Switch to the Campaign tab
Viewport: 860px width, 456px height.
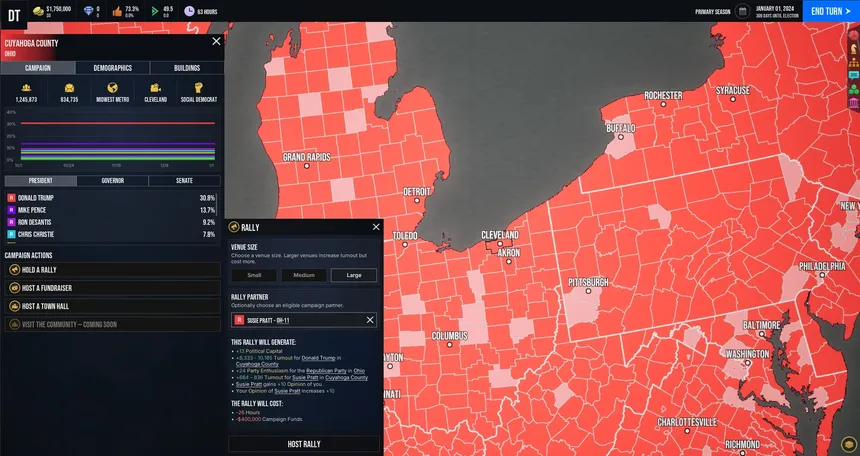[38, 68]
